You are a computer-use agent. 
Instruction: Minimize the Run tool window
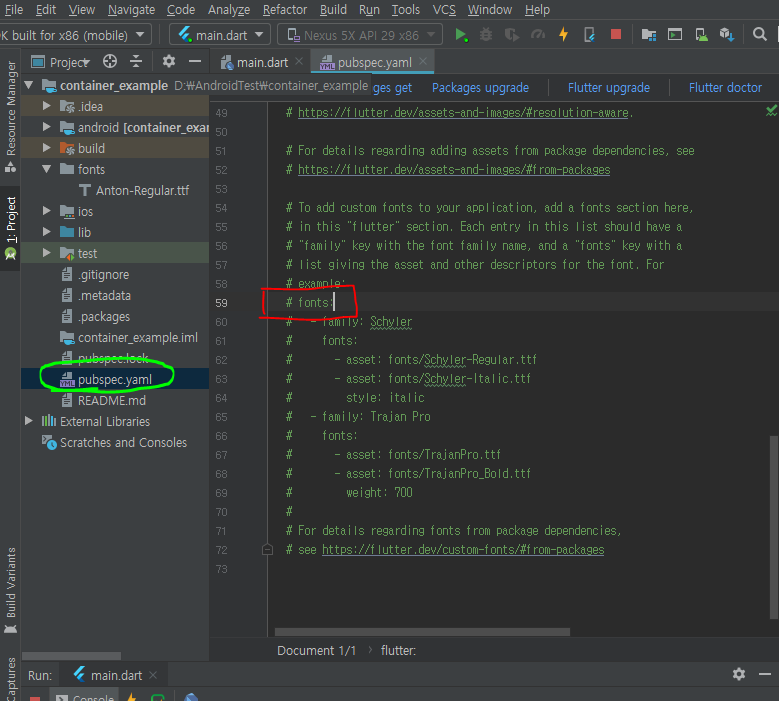pyautogui.click(x=765, y=674)
